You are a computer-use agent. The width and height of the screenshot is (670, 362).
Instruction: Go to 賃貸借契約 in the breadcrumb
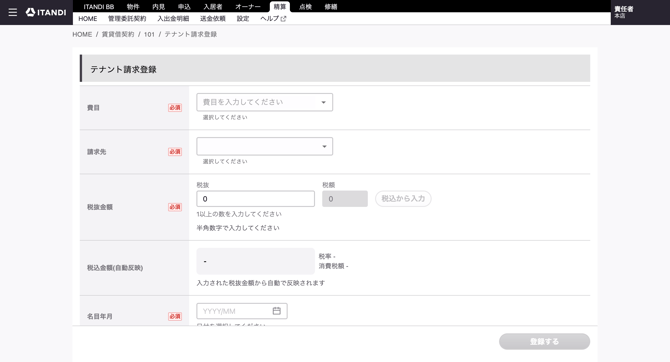click(x=118, y=34)
